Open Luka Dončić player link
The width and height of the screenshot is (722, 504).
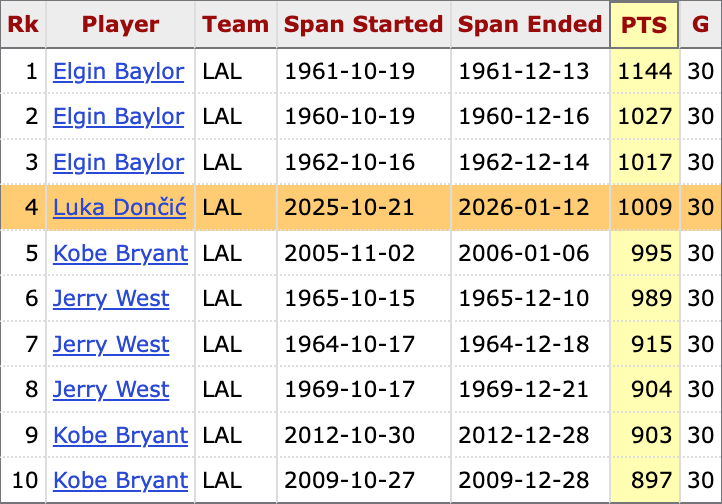[x=118, y=208]
